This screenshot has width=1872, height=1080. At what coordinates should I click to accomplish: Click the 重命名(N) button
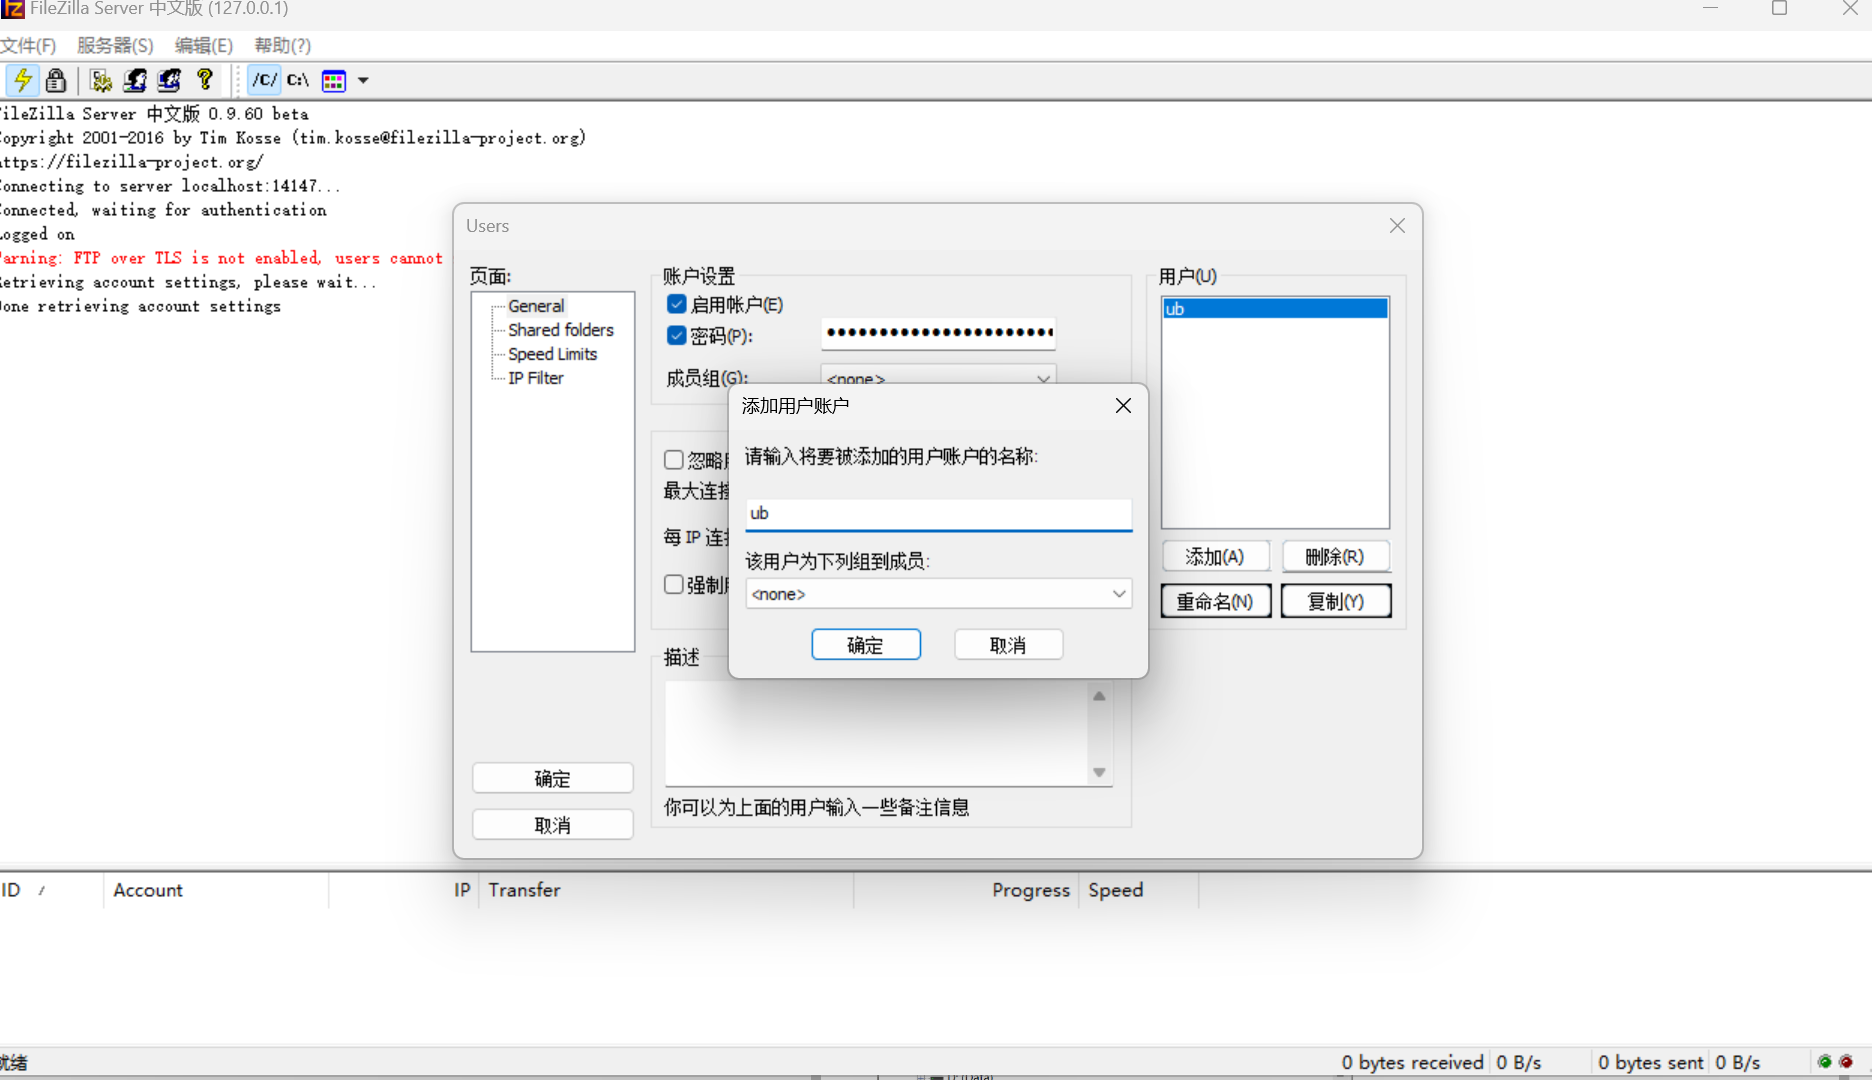click(x=1216, y=601)
